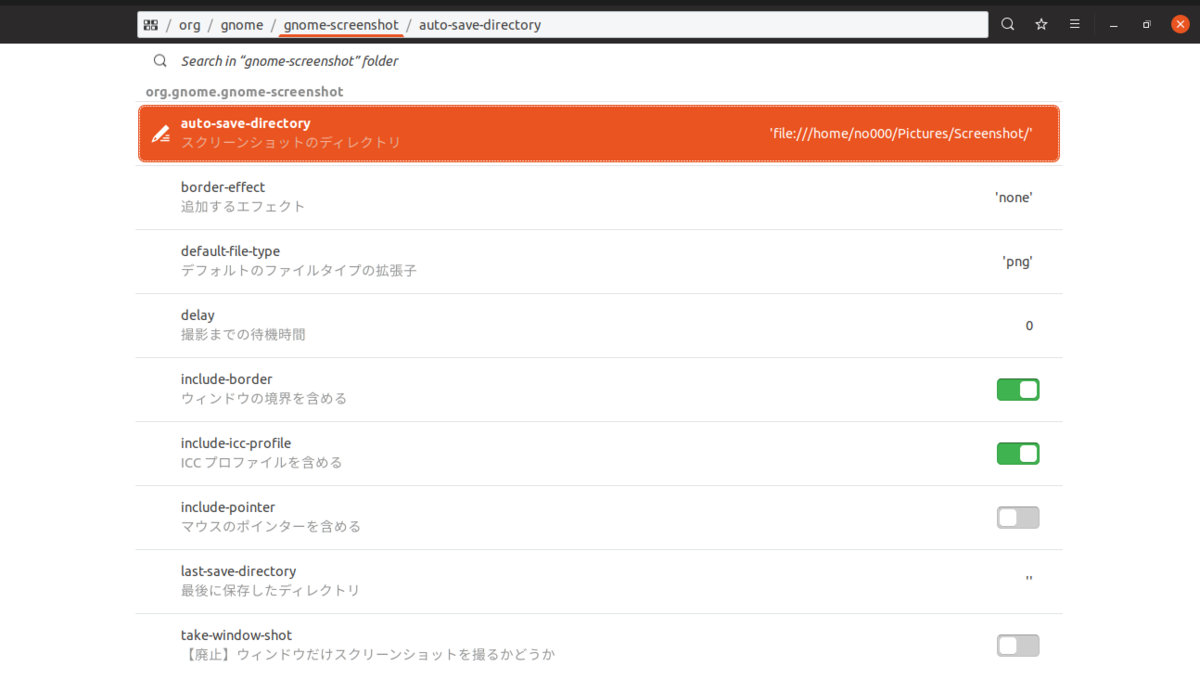Click the 'none' value of border-effect

[1014, 198]
